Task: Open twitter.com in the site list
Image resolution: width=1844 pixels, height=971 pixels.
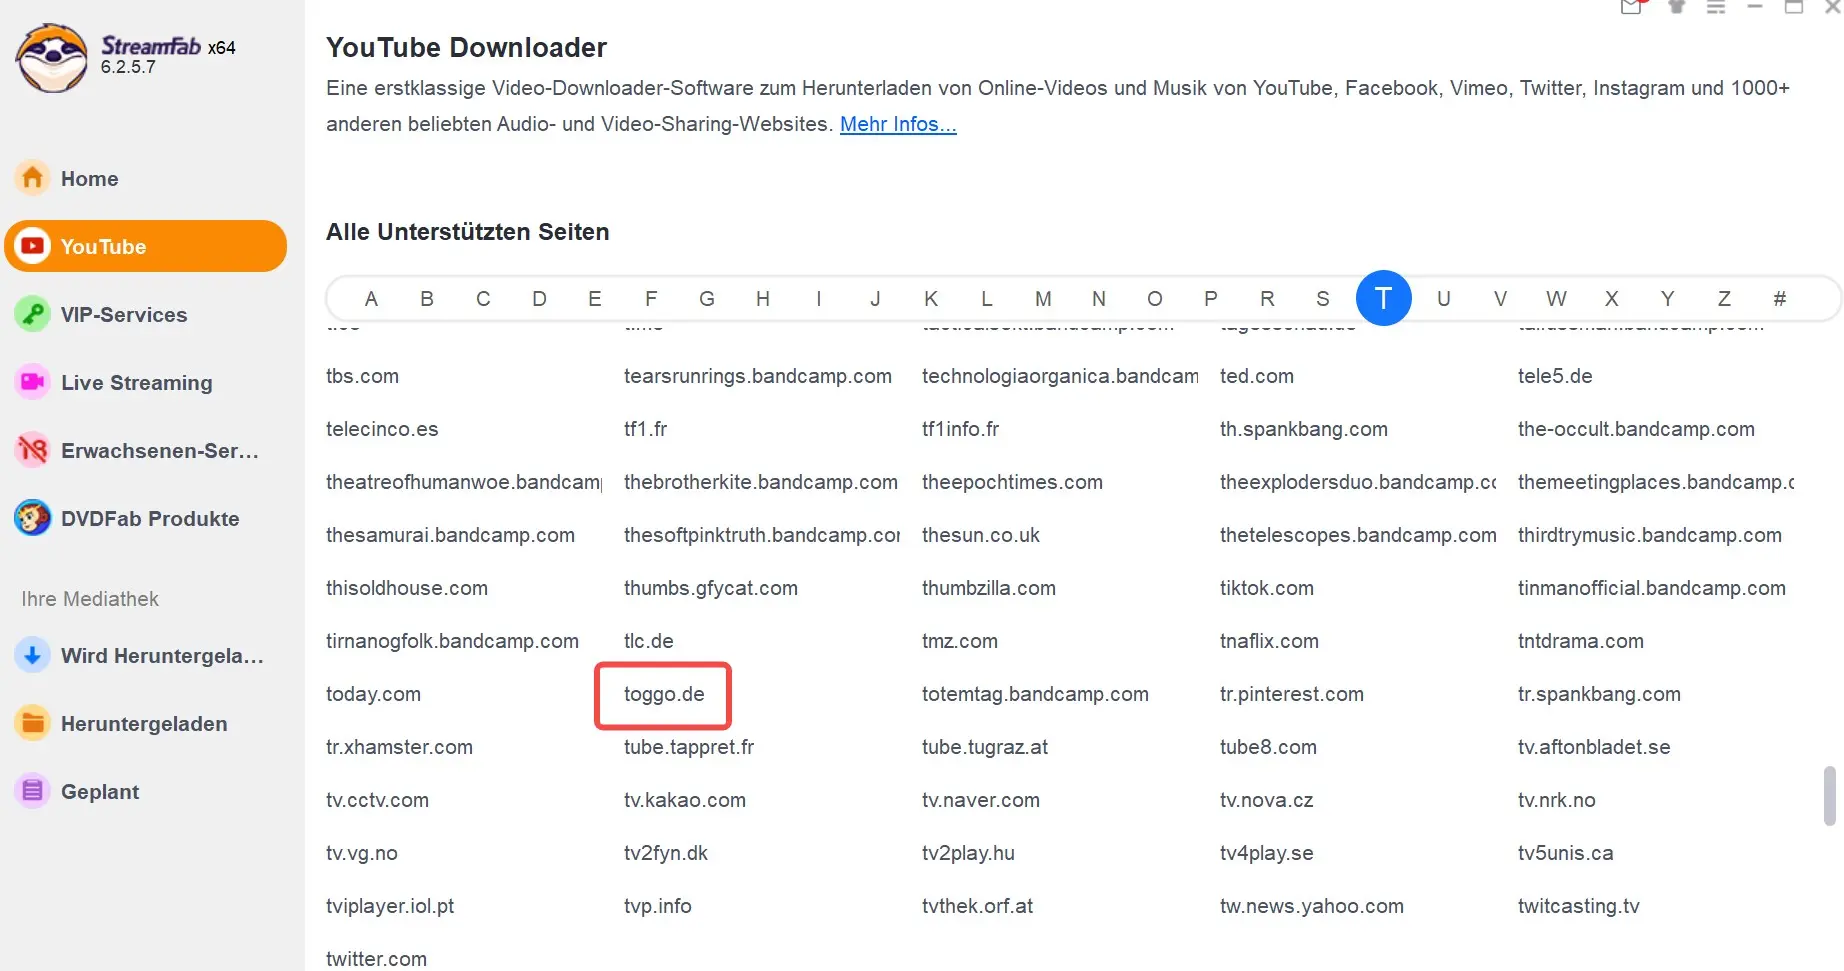Action: tap(376, 959)
